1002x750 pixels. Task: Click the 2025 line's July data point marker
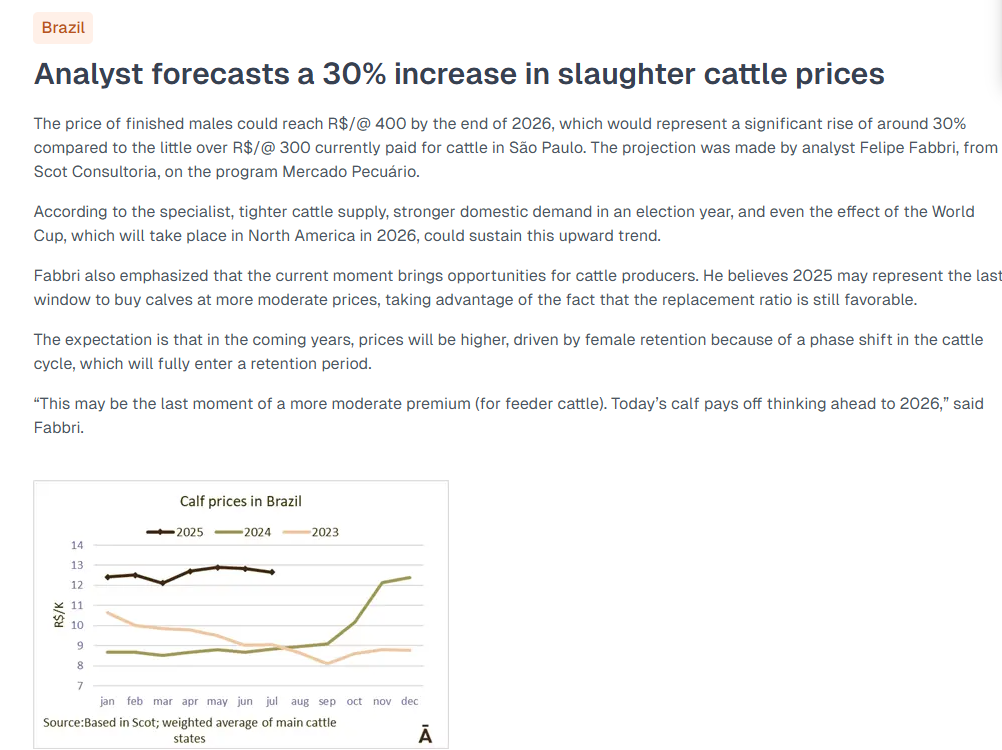272,572
